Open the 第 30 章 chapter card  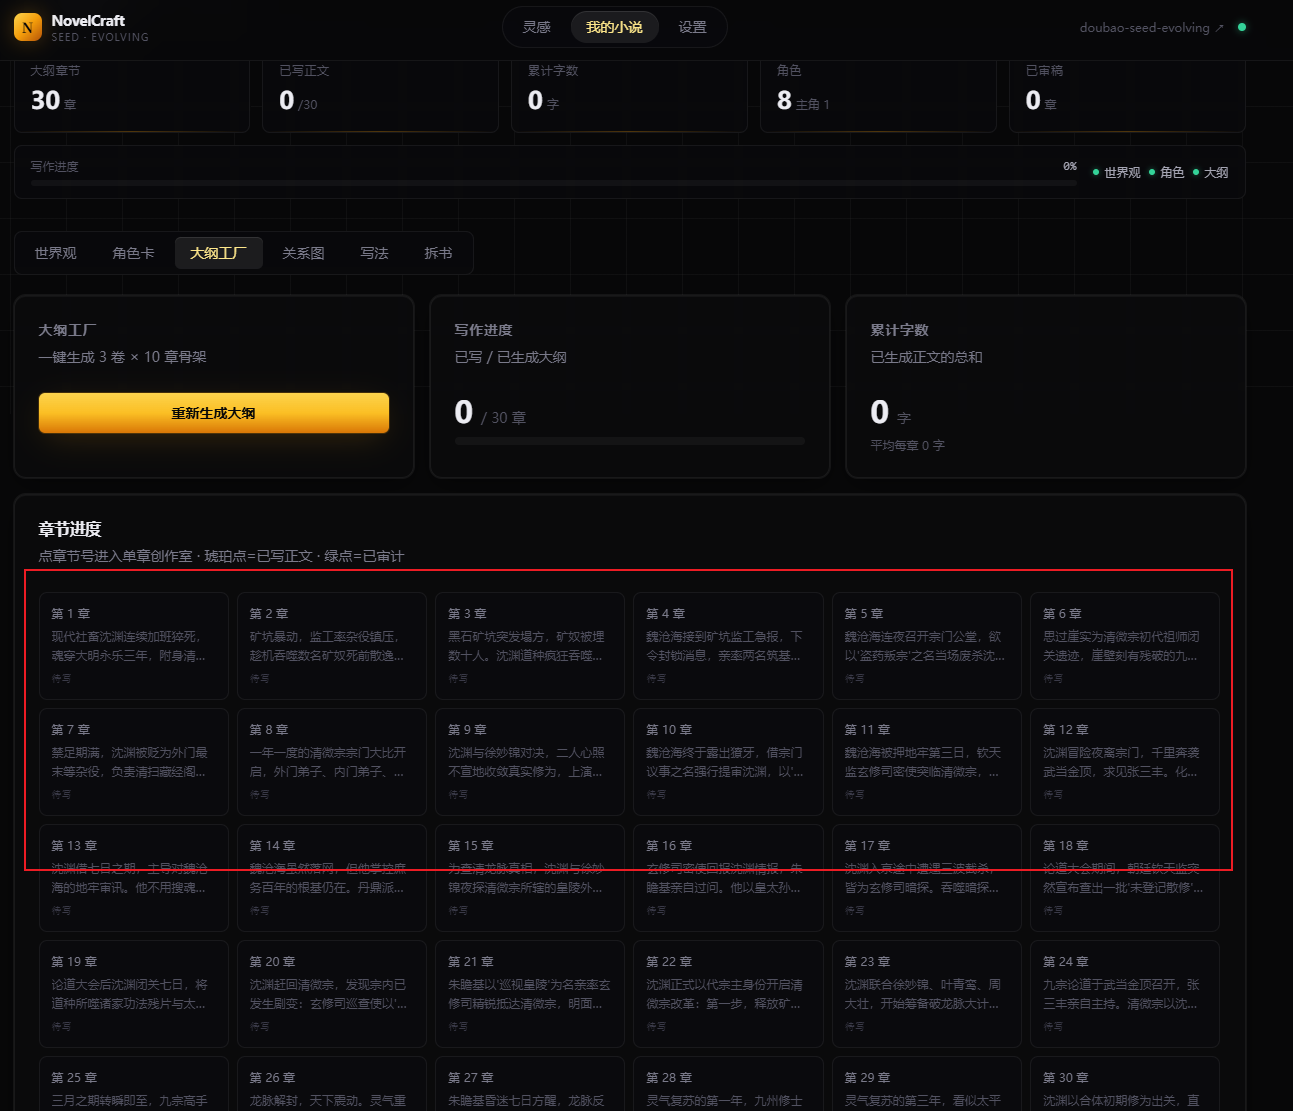pyautogui.click(x=1125, y=1084)
